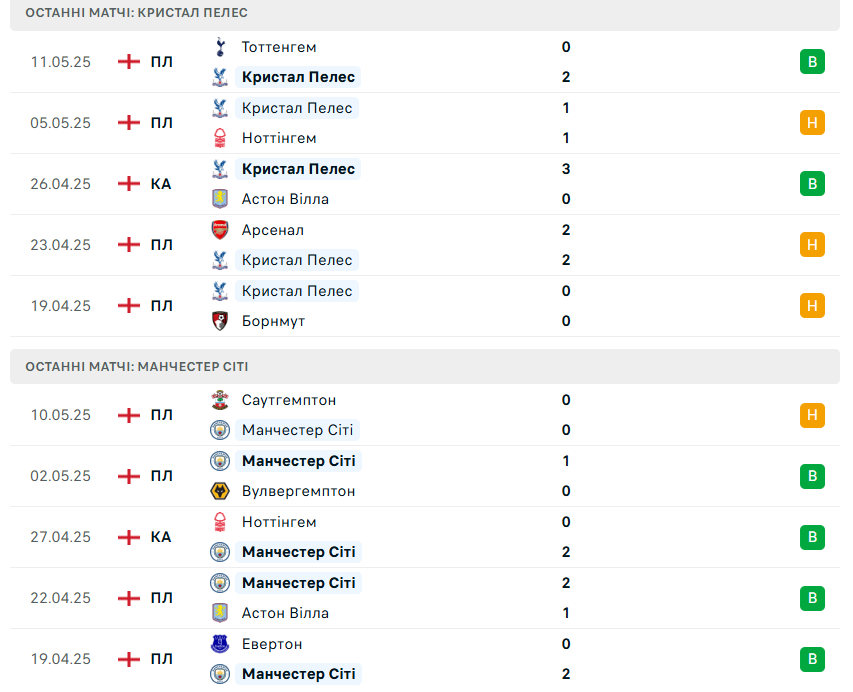Click the Nottingham crest in the 05.05.25 match
The image size is (853, 692).
(220, 138)
